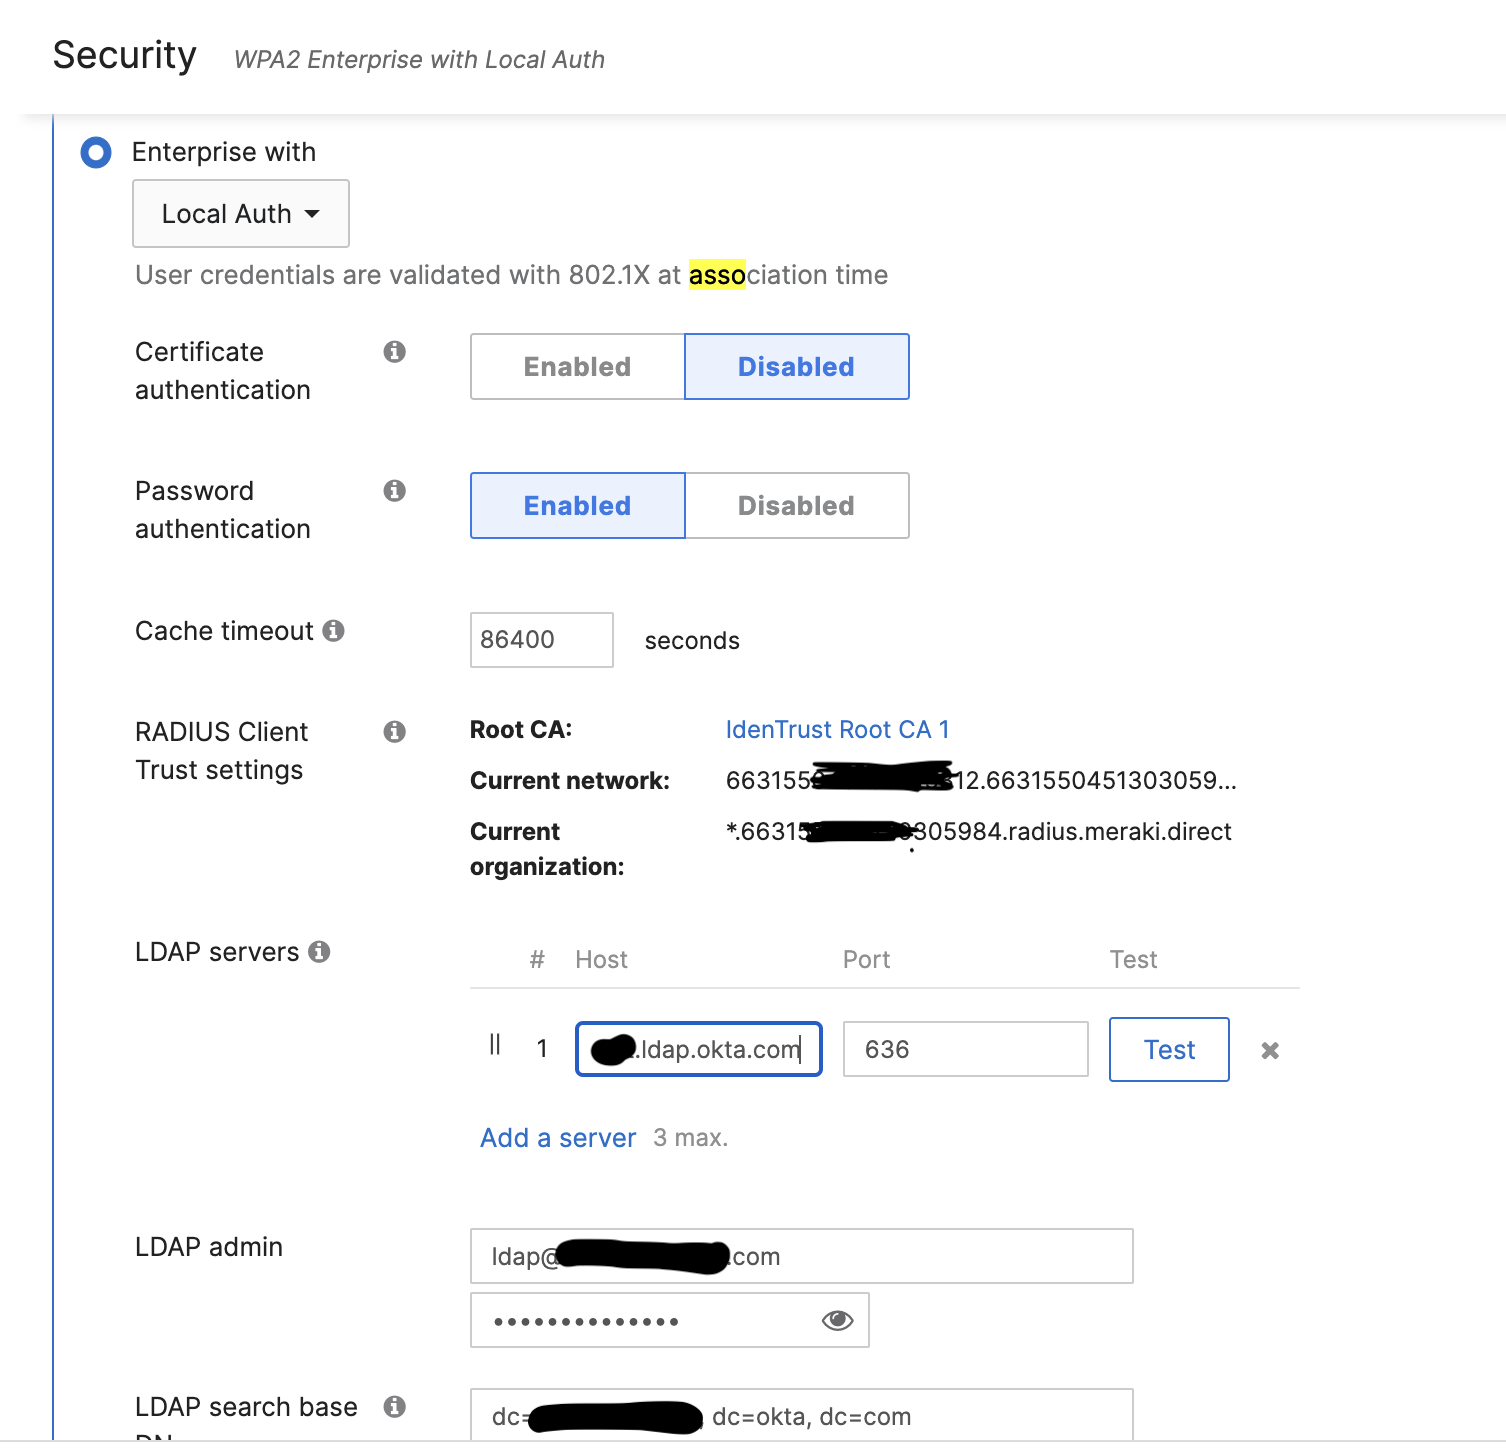Click the LDAP search base info icon

[395, 1407]
